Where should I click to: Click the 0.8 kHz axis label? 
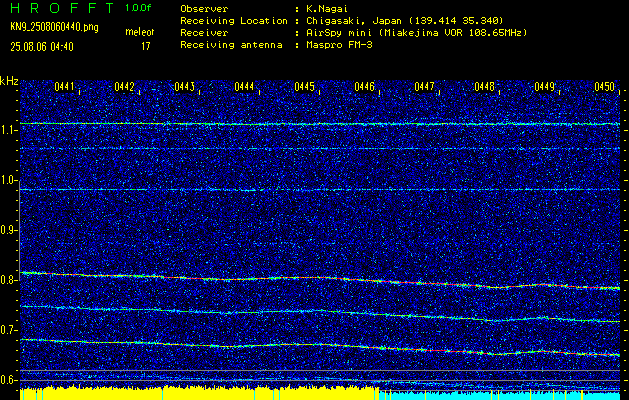7,280
